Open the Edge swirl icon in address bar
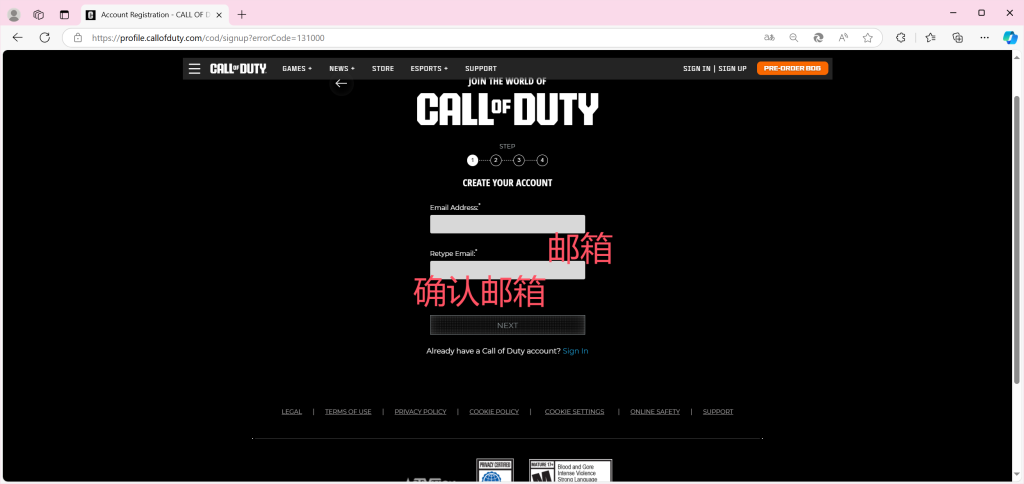 click(818, 38)
